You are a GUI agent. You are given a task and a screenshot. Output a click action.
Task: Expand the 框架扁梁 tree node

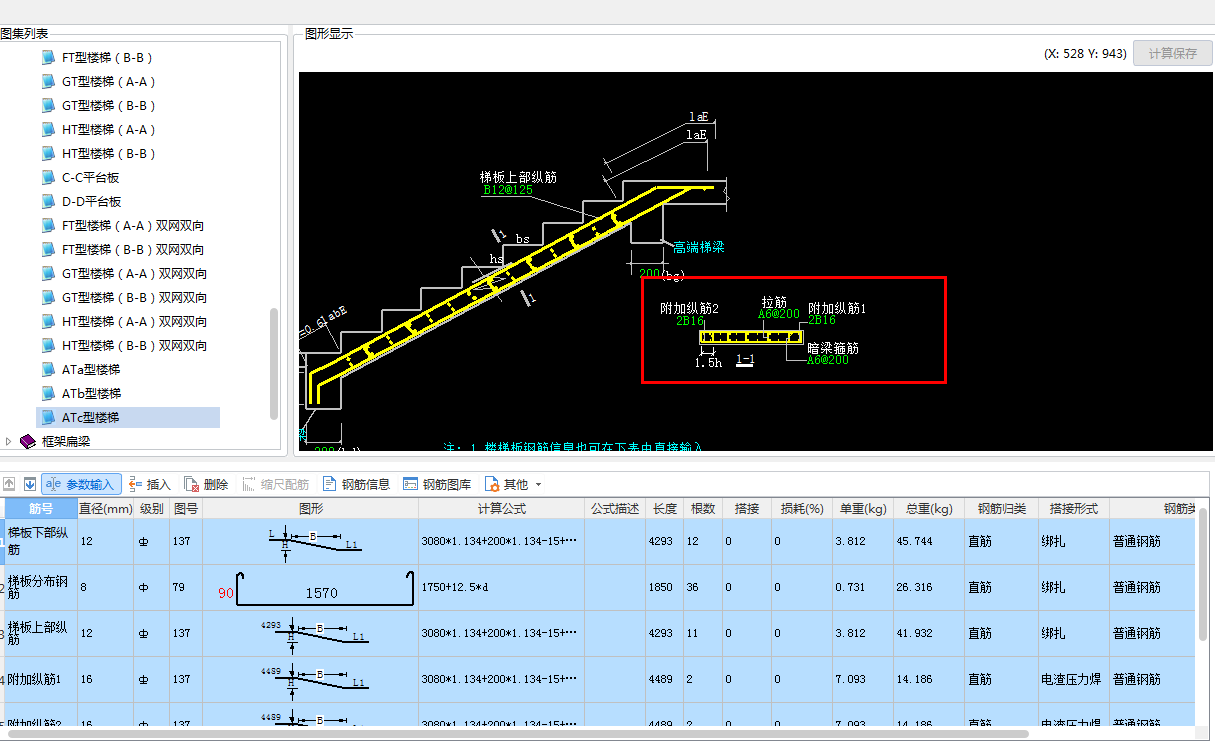point(9,441)
